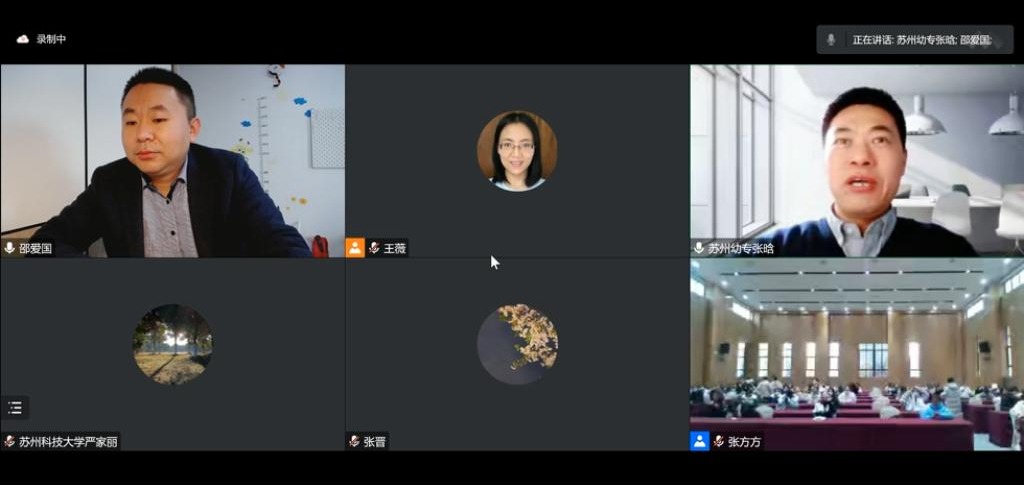Click the muted mic icon beside 张晋
Screen dimensions: 1024x485
point(355,441)
